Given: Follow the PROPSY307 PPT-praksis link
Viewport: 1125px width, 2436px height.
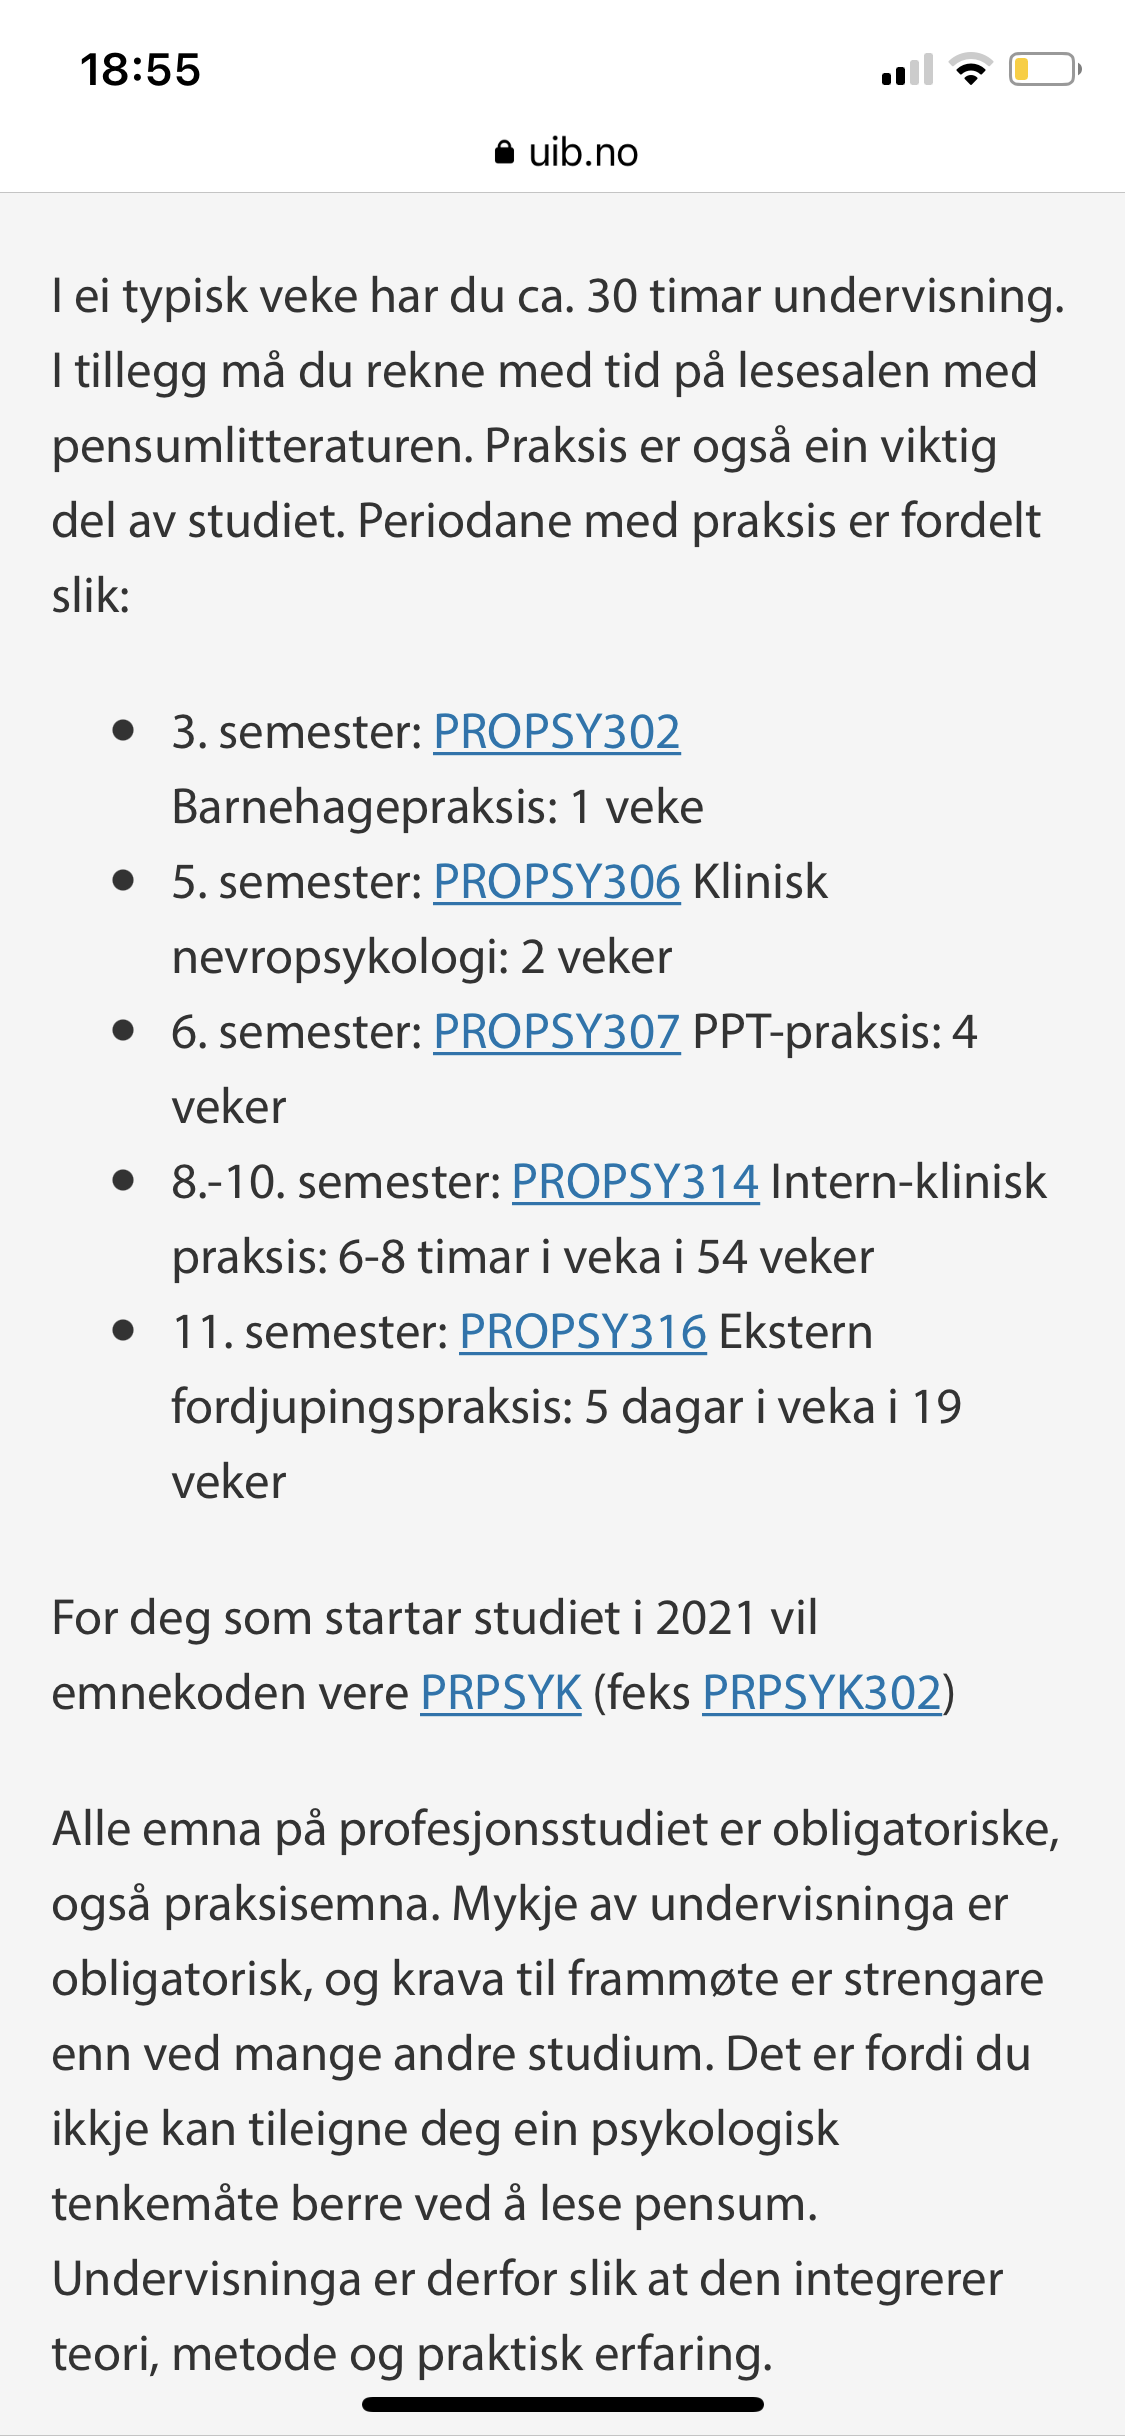Looking at the screenshot, I should (x=556, y=1032).
